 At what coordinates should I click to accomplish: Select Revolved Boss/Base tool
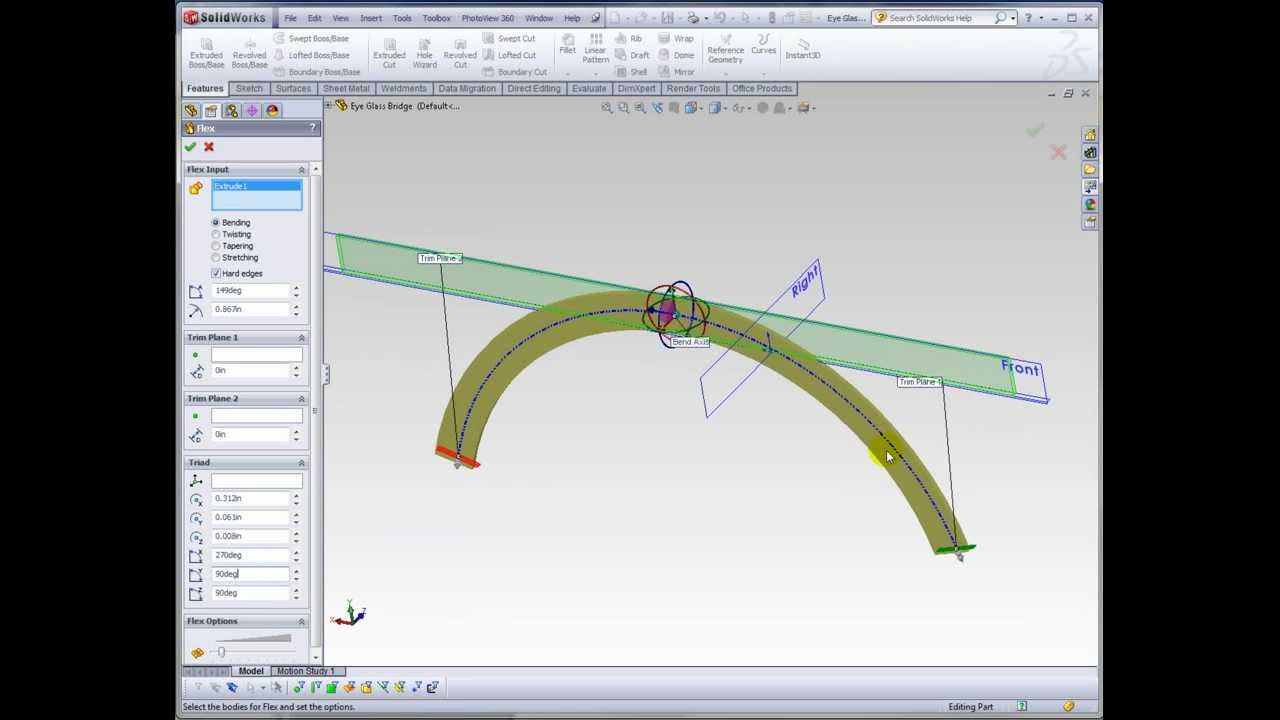tap(249, 54)
